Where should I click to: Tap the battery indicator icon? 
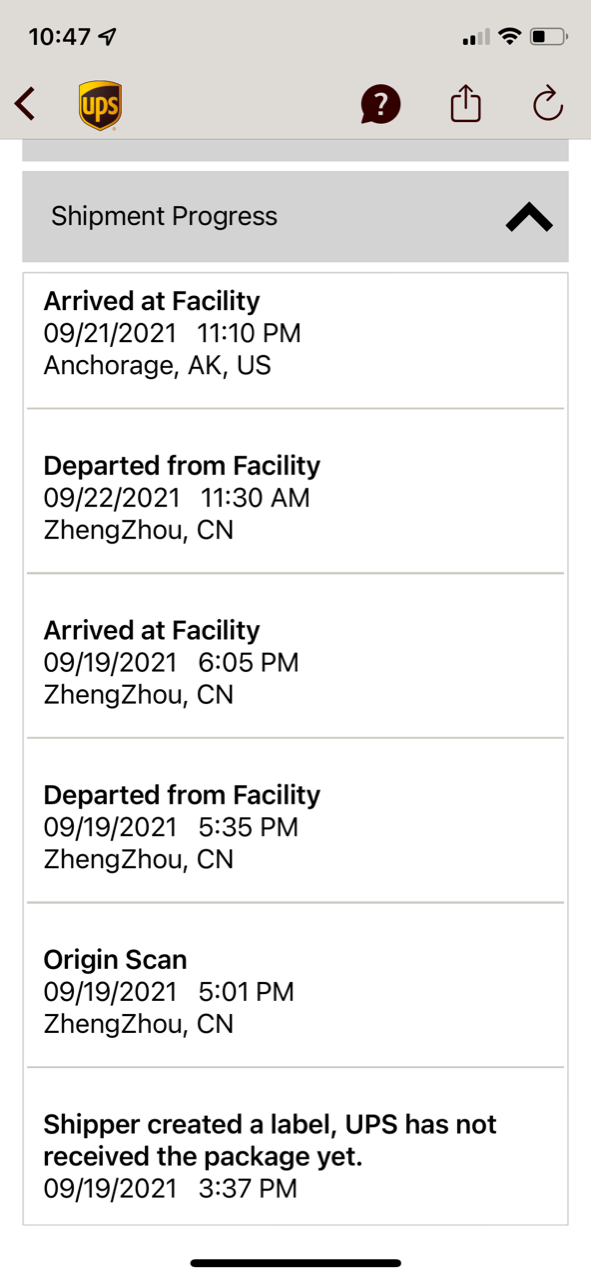[x=548, y=38]
